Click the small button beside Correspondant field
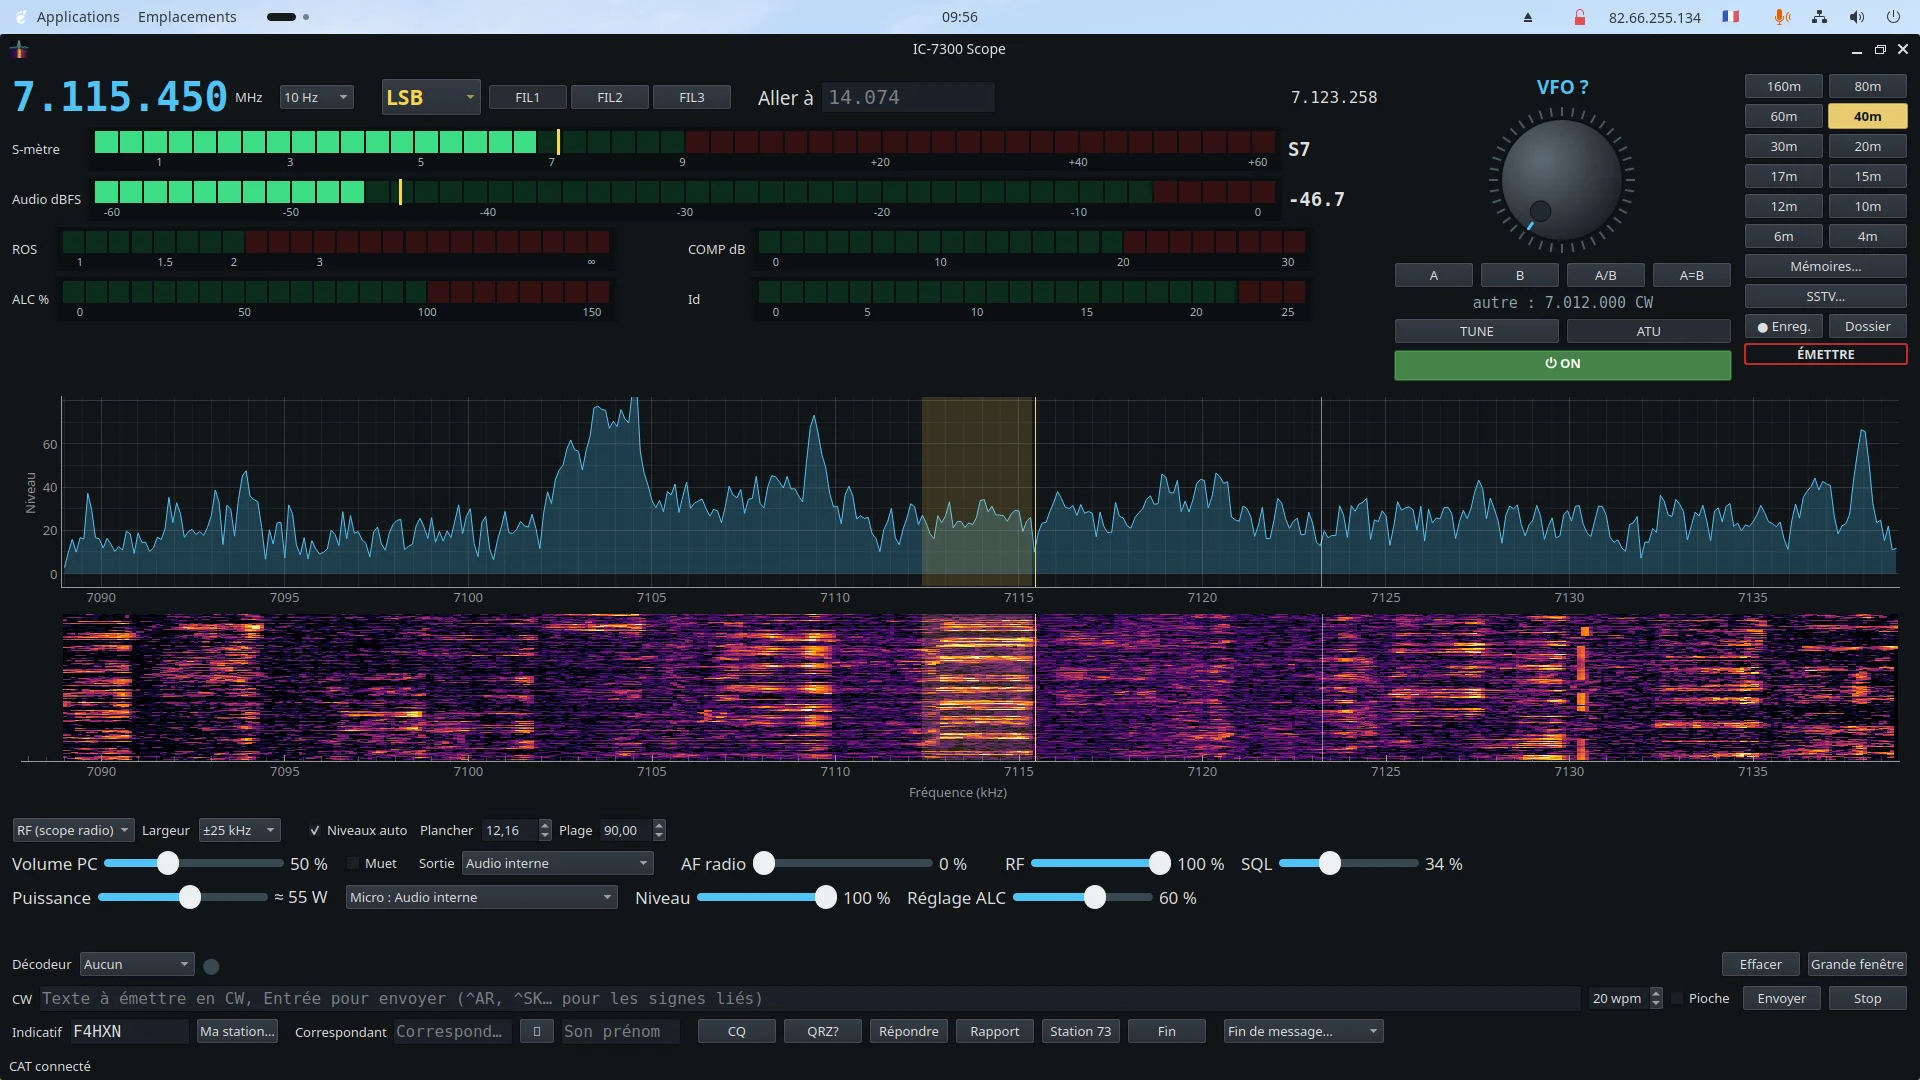The image size is (1920, 1080). coord(537,1031)
